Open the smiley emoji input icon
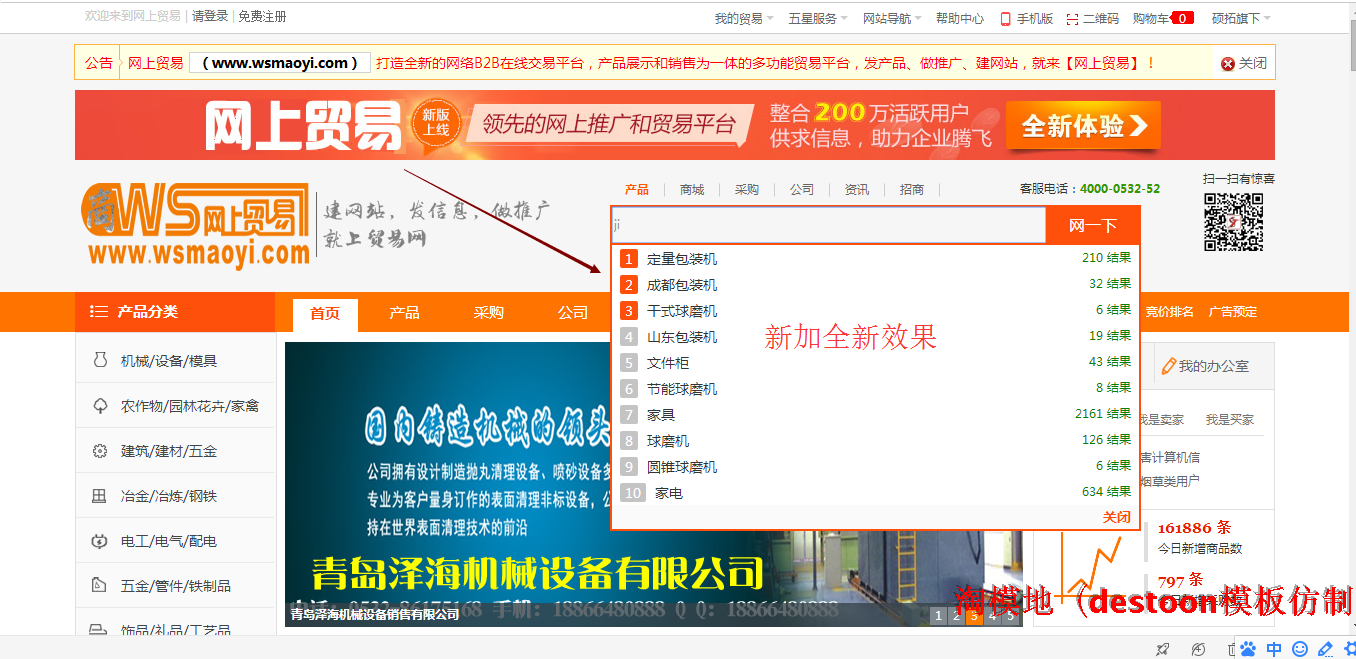1356x659 pixels. [1300, 649]
